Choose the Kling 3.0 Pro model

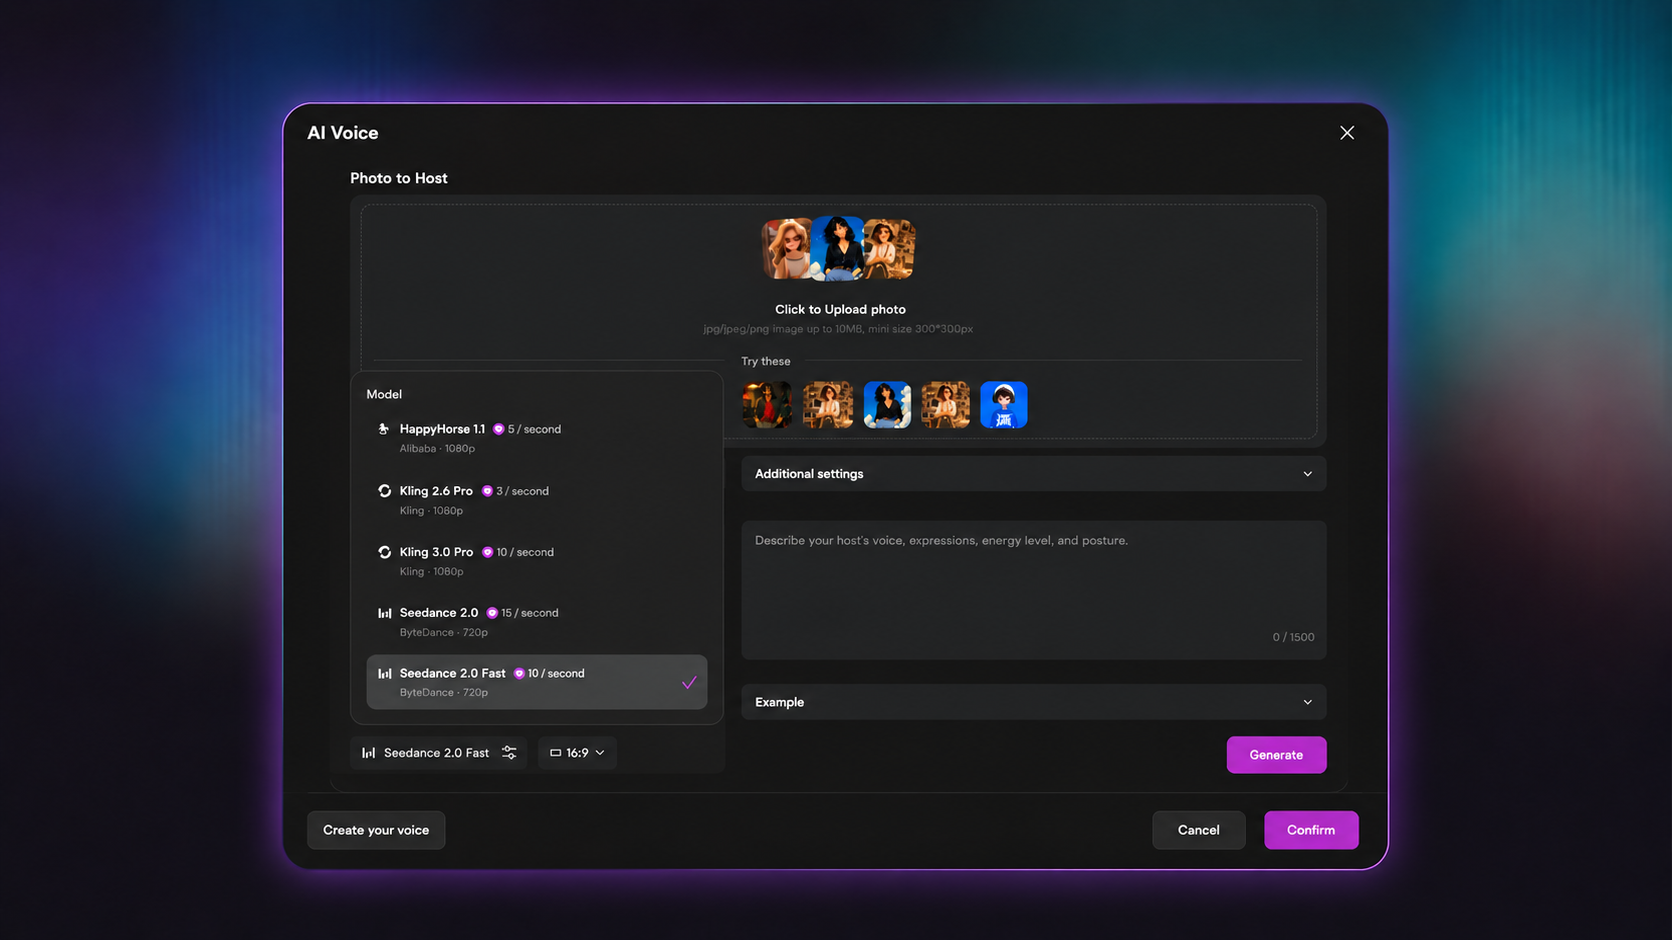point(536,561)
